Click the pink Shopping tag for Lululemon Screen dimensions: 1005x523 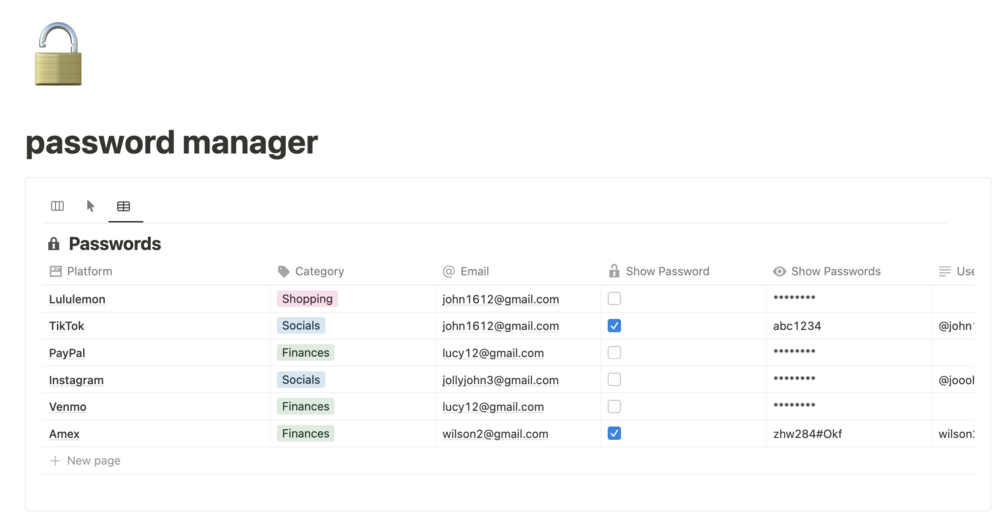[x=307, y=299]
